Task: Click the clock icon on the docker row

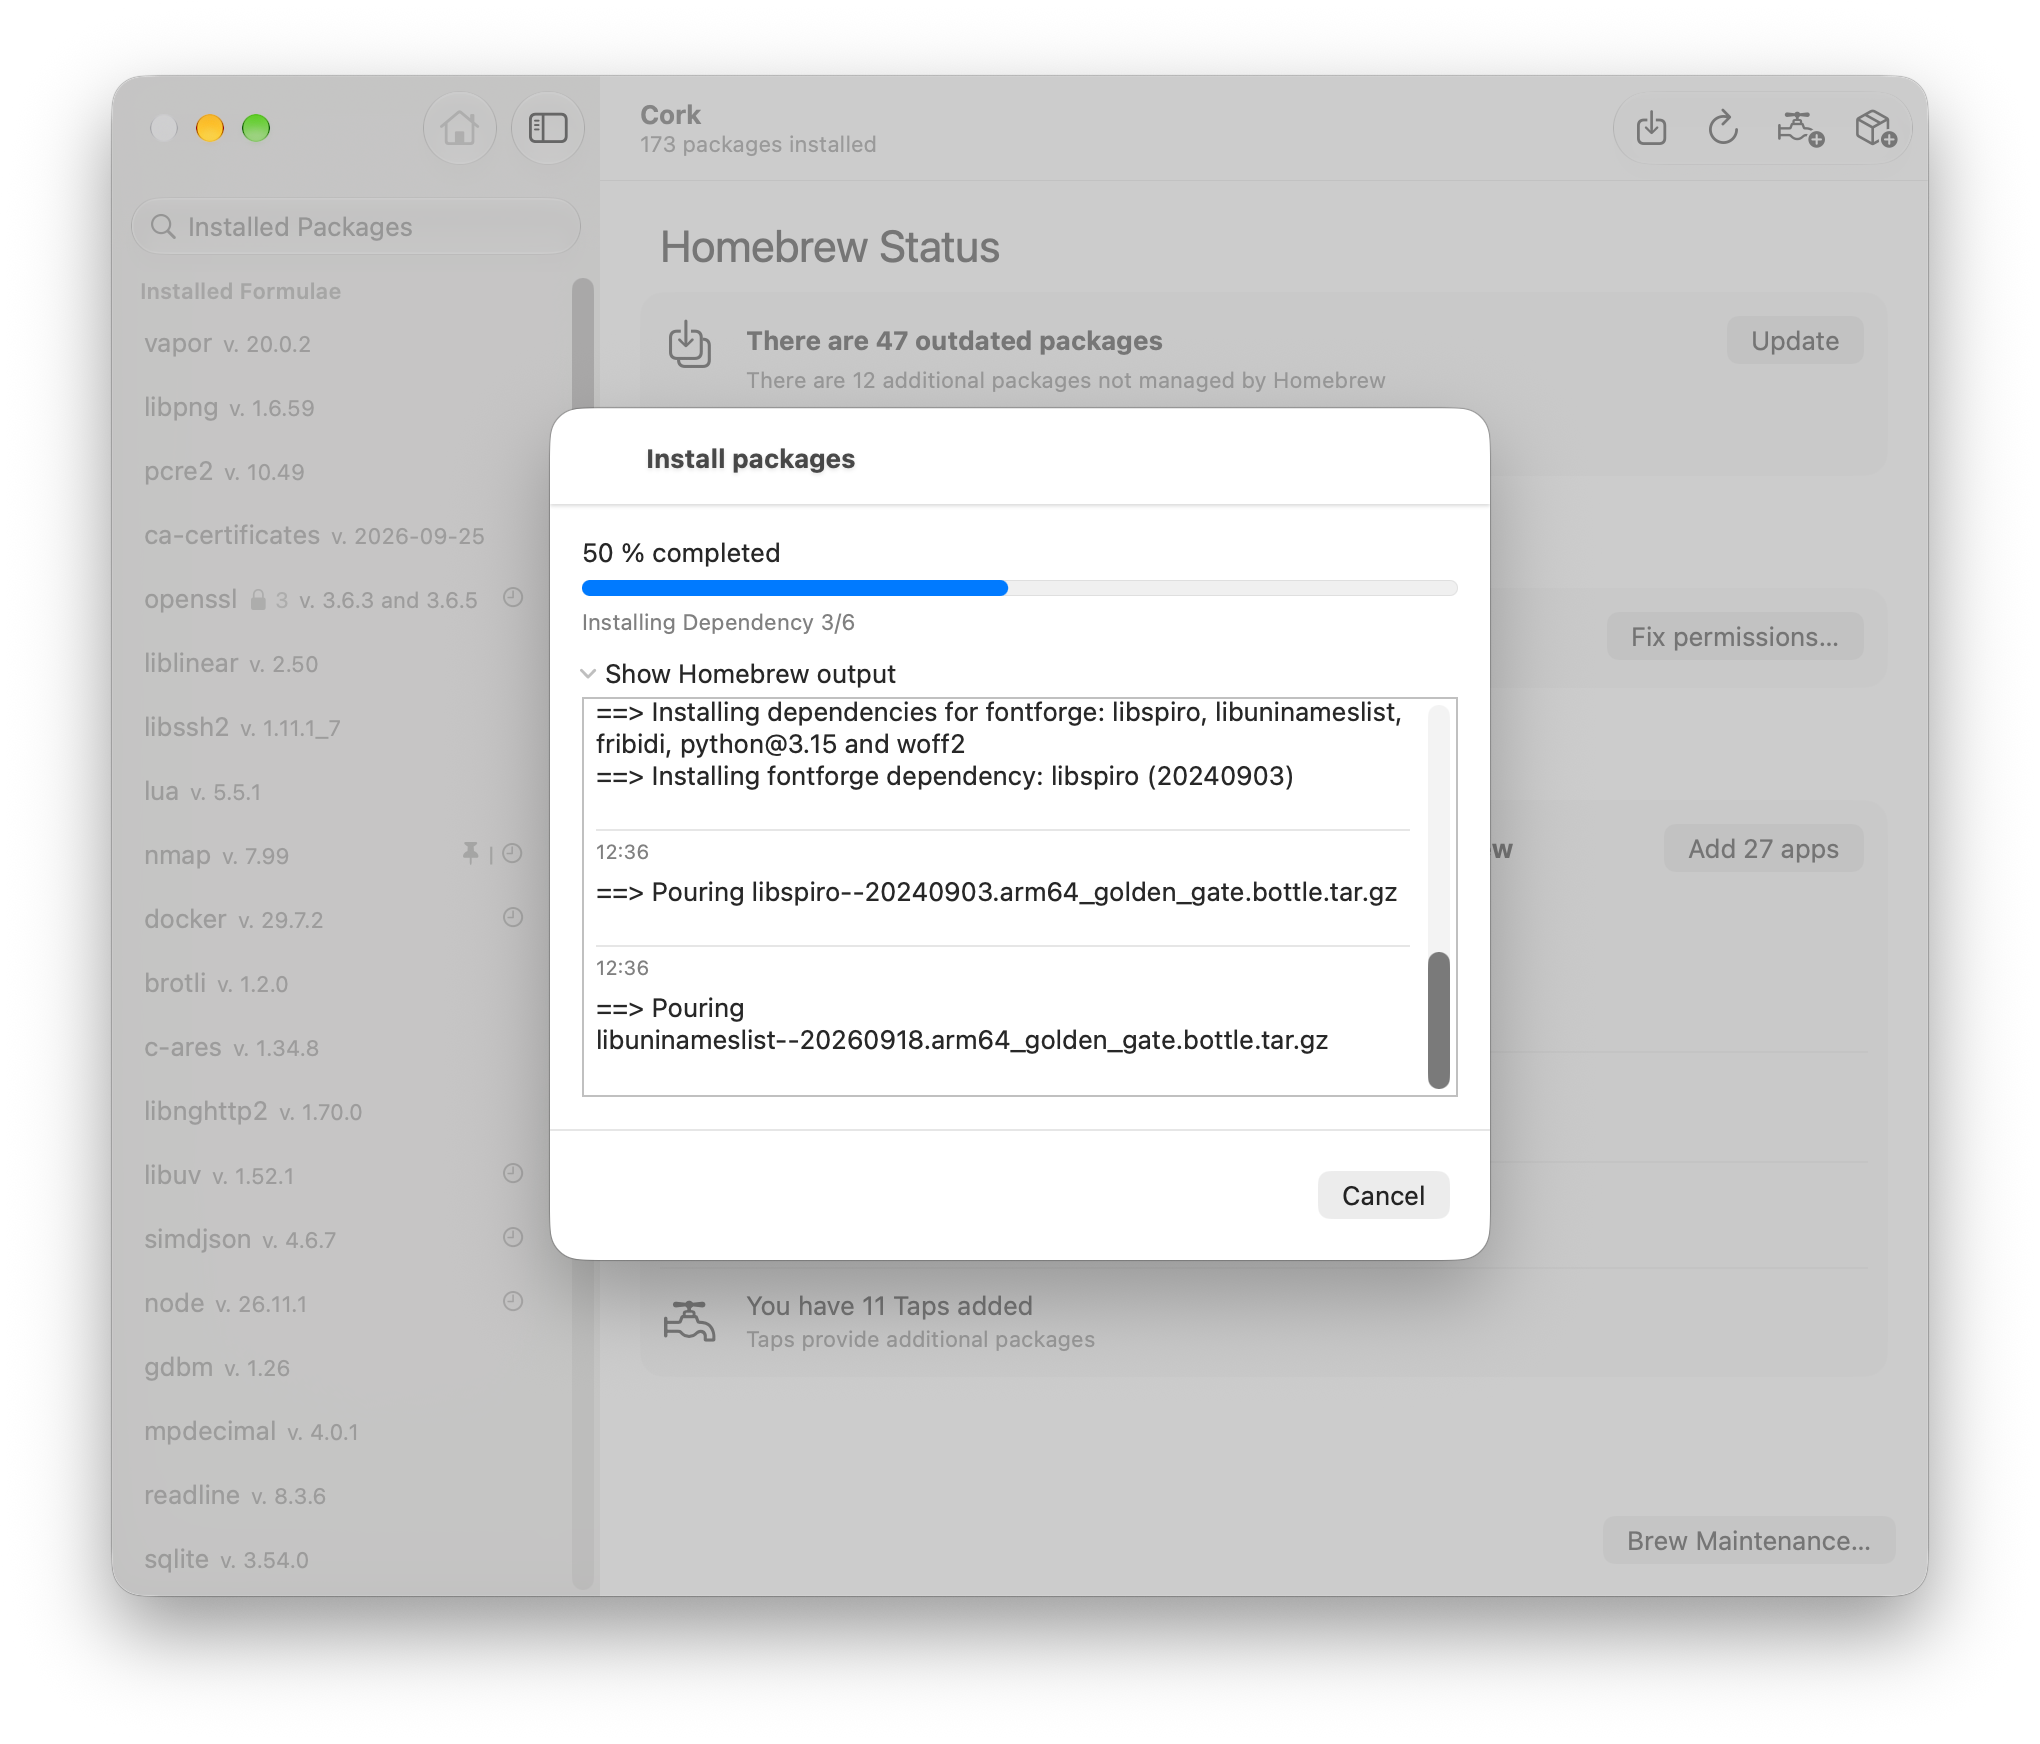Action: coord(513,917)
